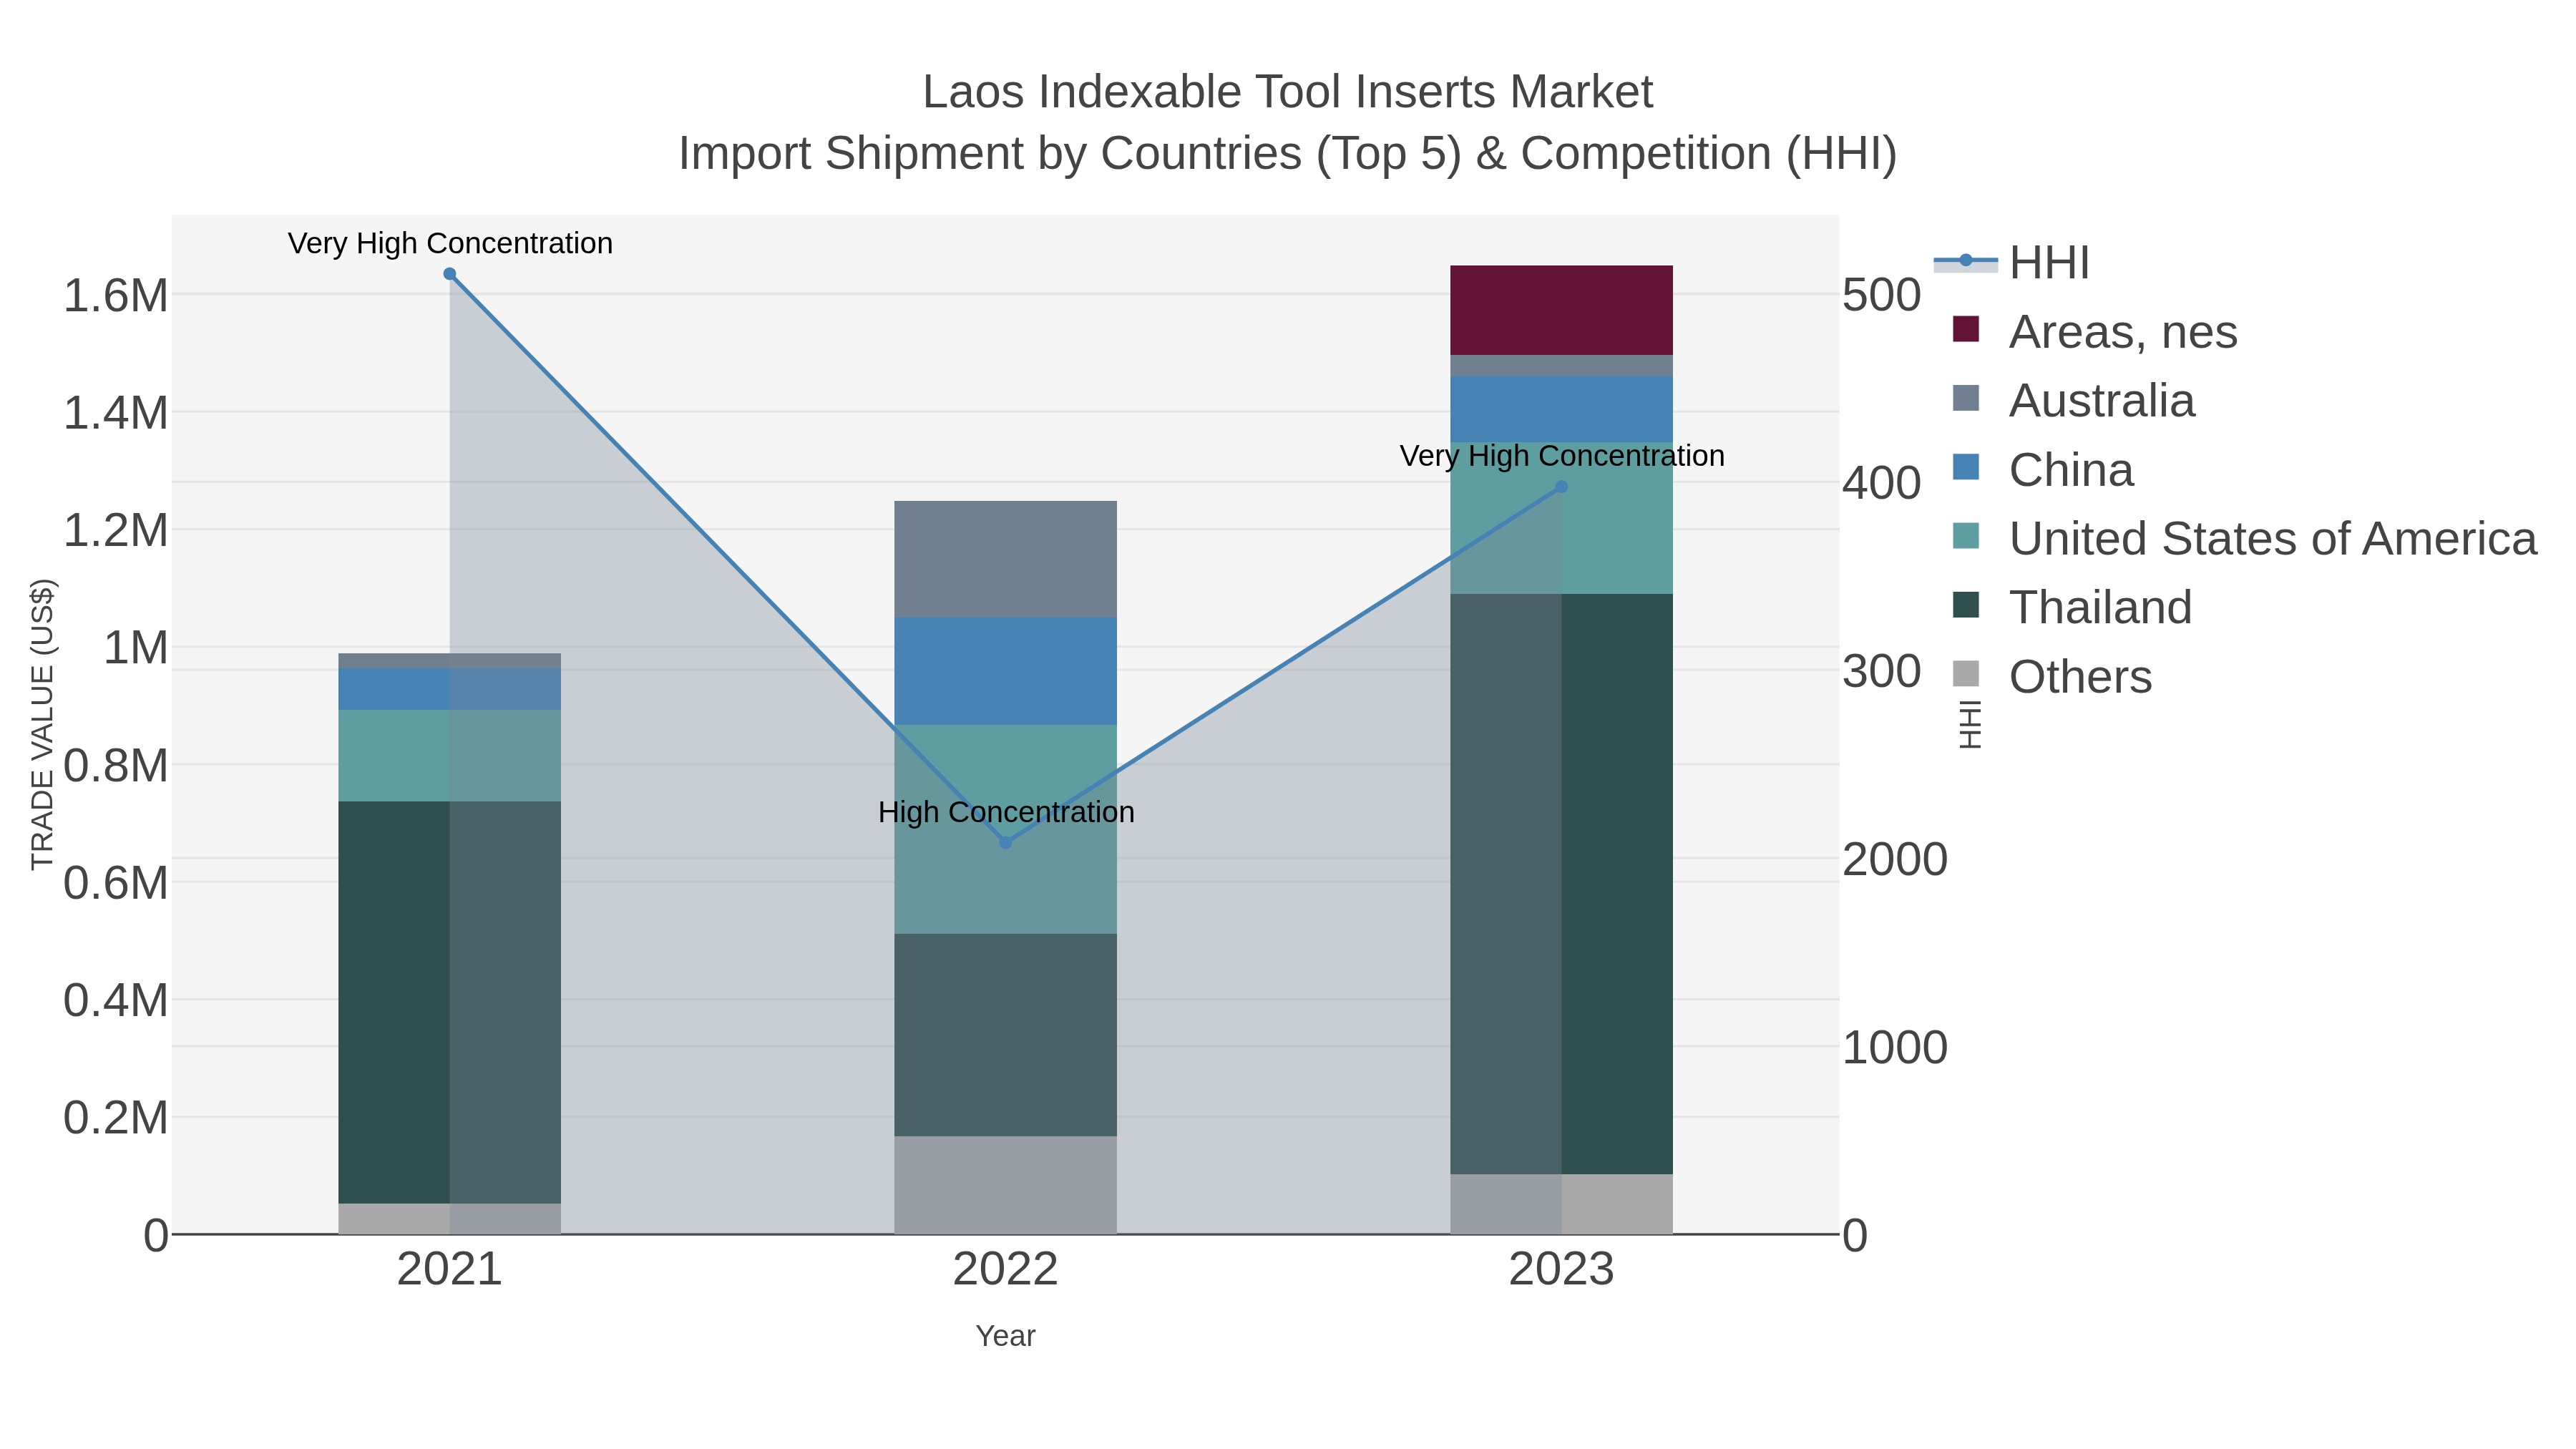This screenshot has width=2576, height=1449.
Task: Click the Australia segment of the 2022 bar
Action: click(1006, 559)
